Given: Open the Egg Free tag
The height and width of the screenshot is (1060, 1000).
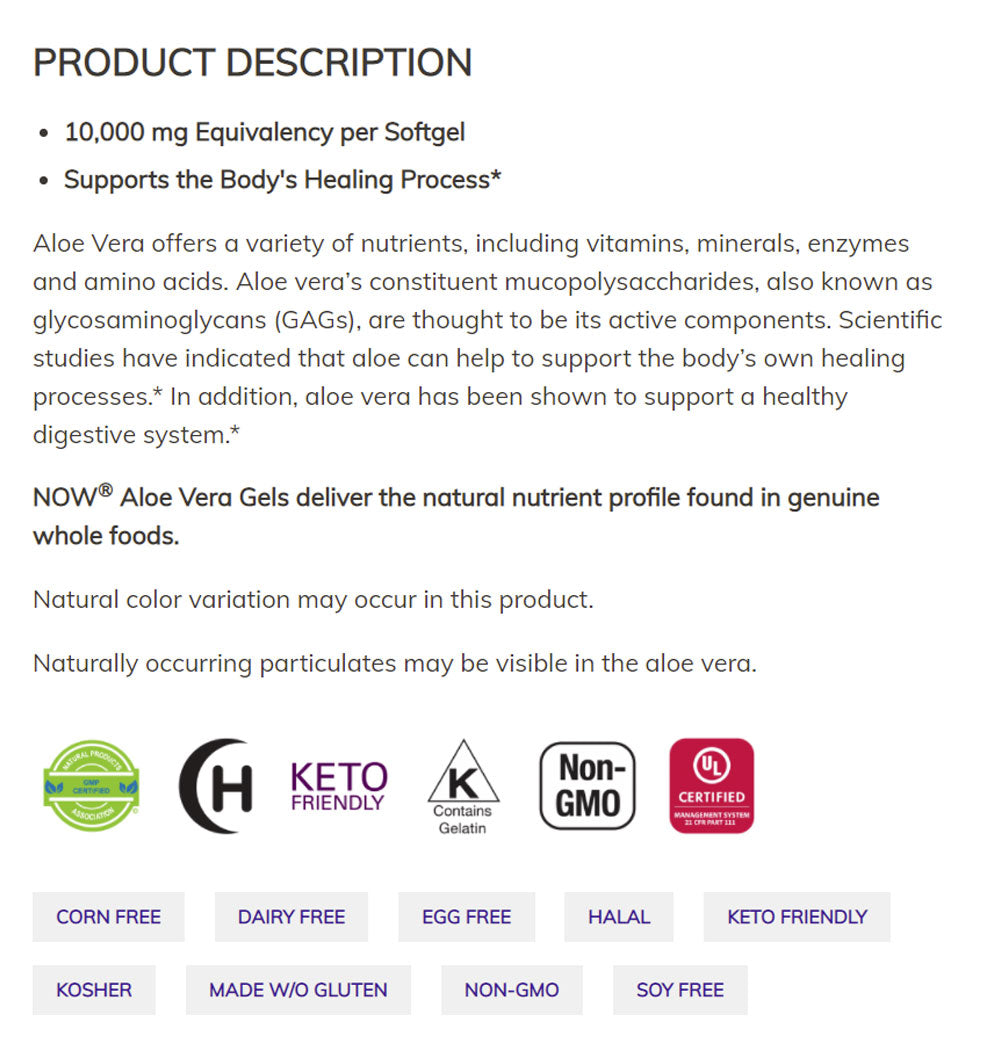Looking at the screenshot, I should [466, 917].
